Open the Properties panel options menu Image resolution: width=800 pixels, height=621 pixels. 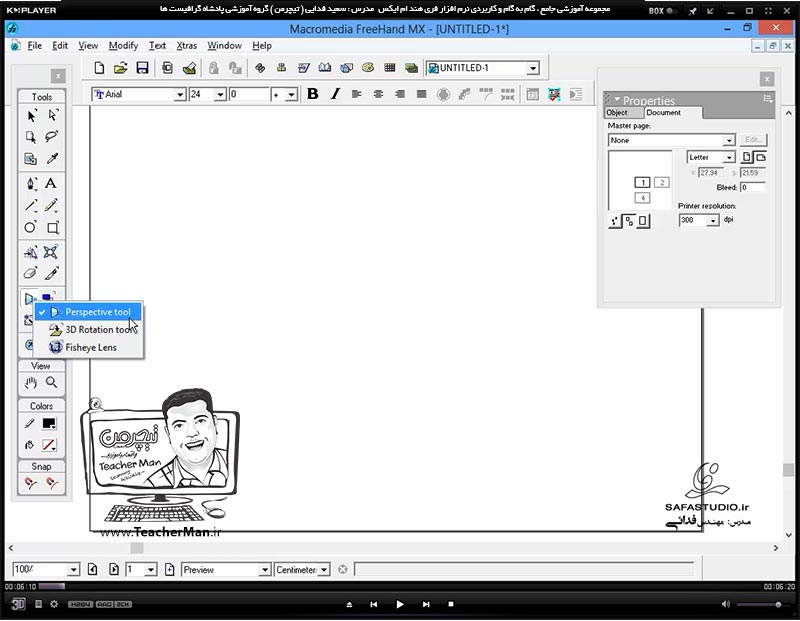point(767,99)
